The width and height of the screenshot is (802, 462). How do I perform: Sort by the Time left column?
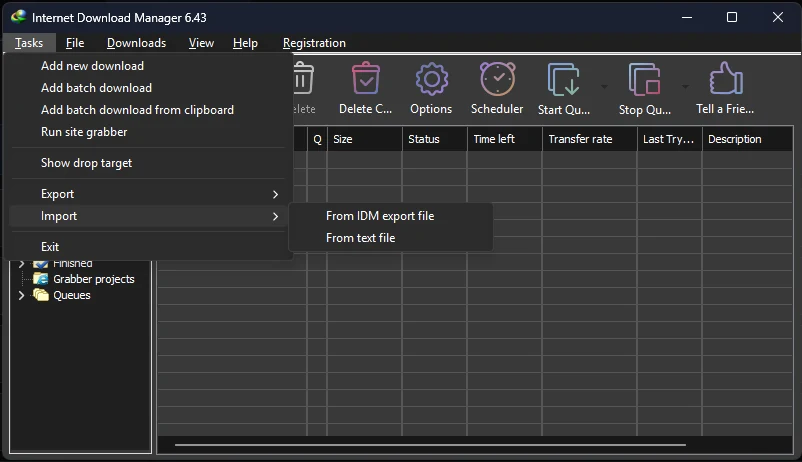(x=505, y=139)
